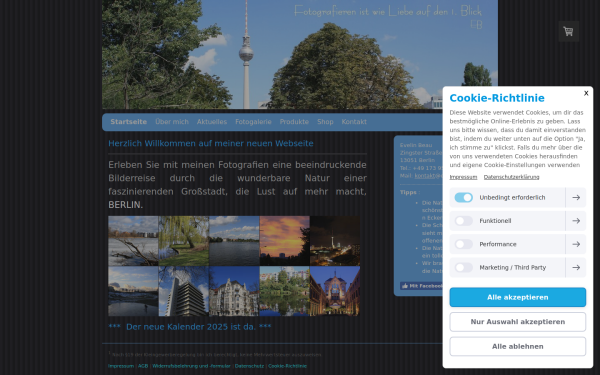
Task: Open willow tree park thumbnail
Action: pyautogui.click(x=184, y=241)
